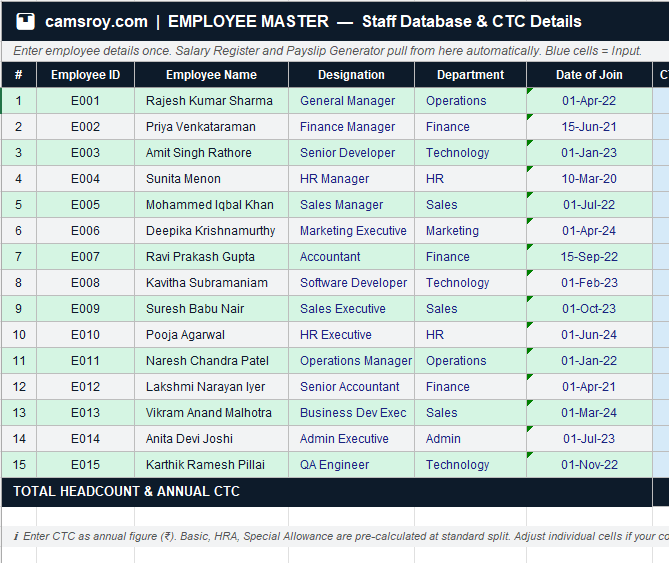669x563 pixels.
Task: Select join date 01-Apr-21
Action: [x=589, y=387]
